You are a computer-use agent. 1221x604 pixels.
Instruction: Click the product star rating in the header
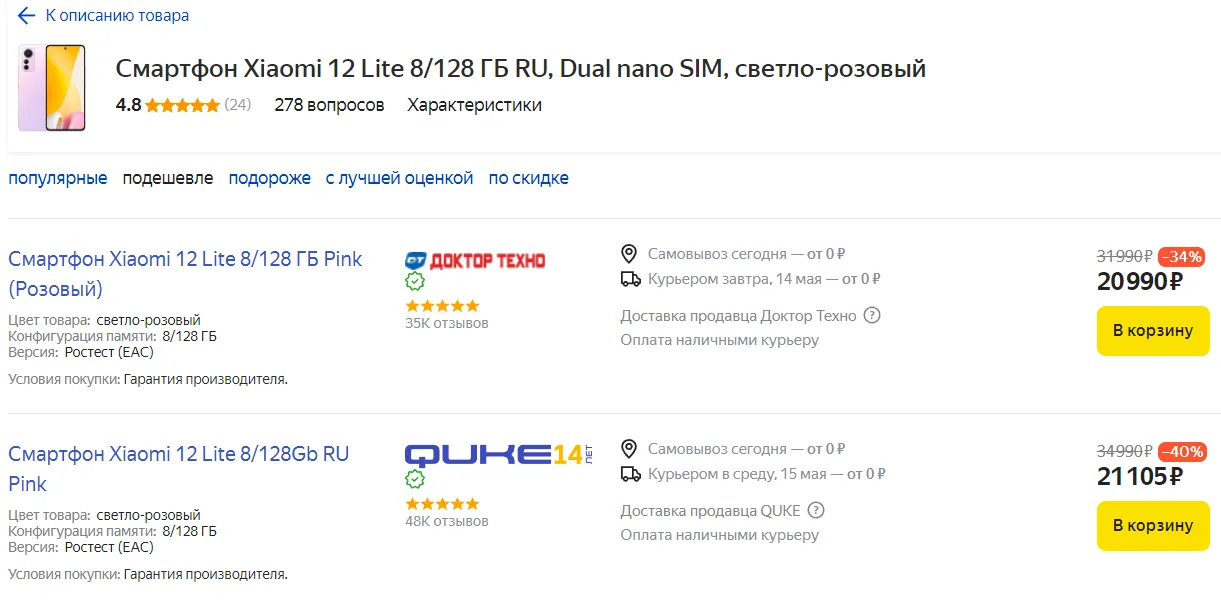tap(182, 105)
